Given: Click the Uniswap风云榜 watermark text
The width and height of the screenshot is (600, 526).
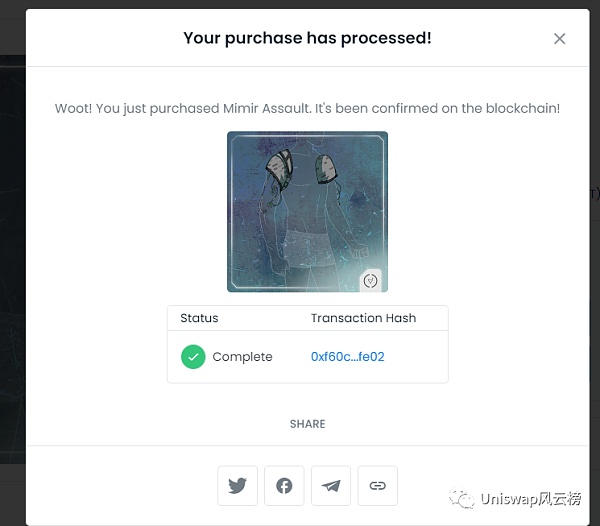Looking at the screenshot, I should pyautogui.click(x=531, y=499).
